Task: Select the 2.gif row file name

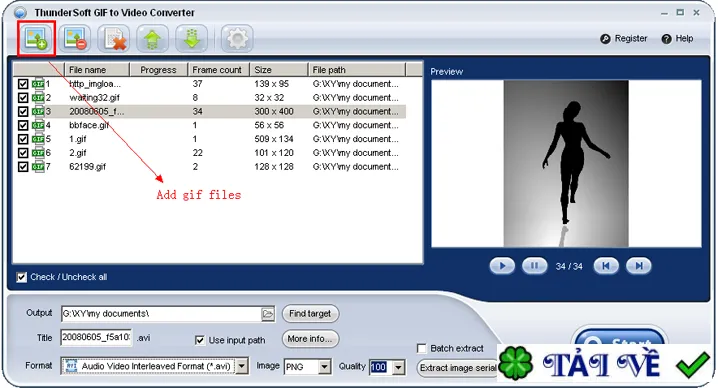Action: 78,153
